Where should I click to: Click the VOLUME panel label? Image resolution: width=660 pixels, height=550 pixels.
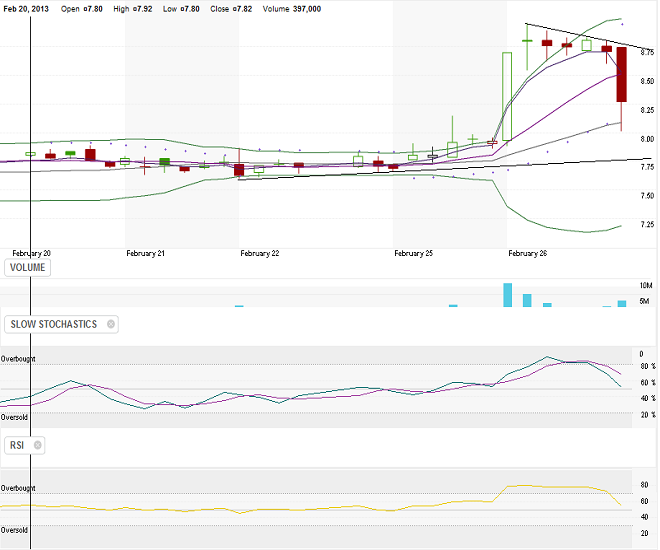[x=28, y=267]
